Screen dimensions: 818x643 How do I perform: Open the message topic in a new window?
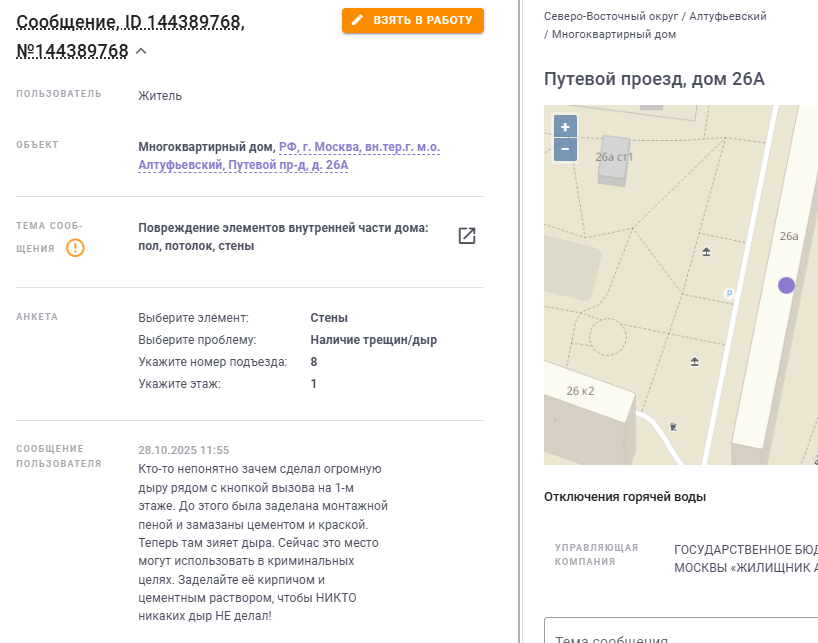(466, 236)
